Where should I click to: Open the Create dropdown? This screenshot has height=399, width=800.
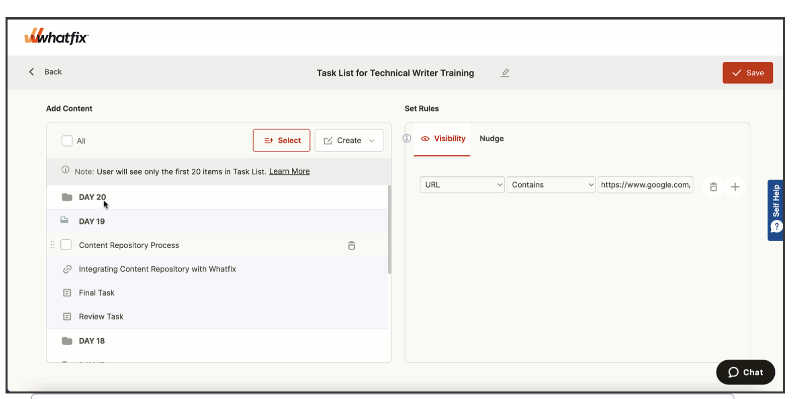pos(349,140)
